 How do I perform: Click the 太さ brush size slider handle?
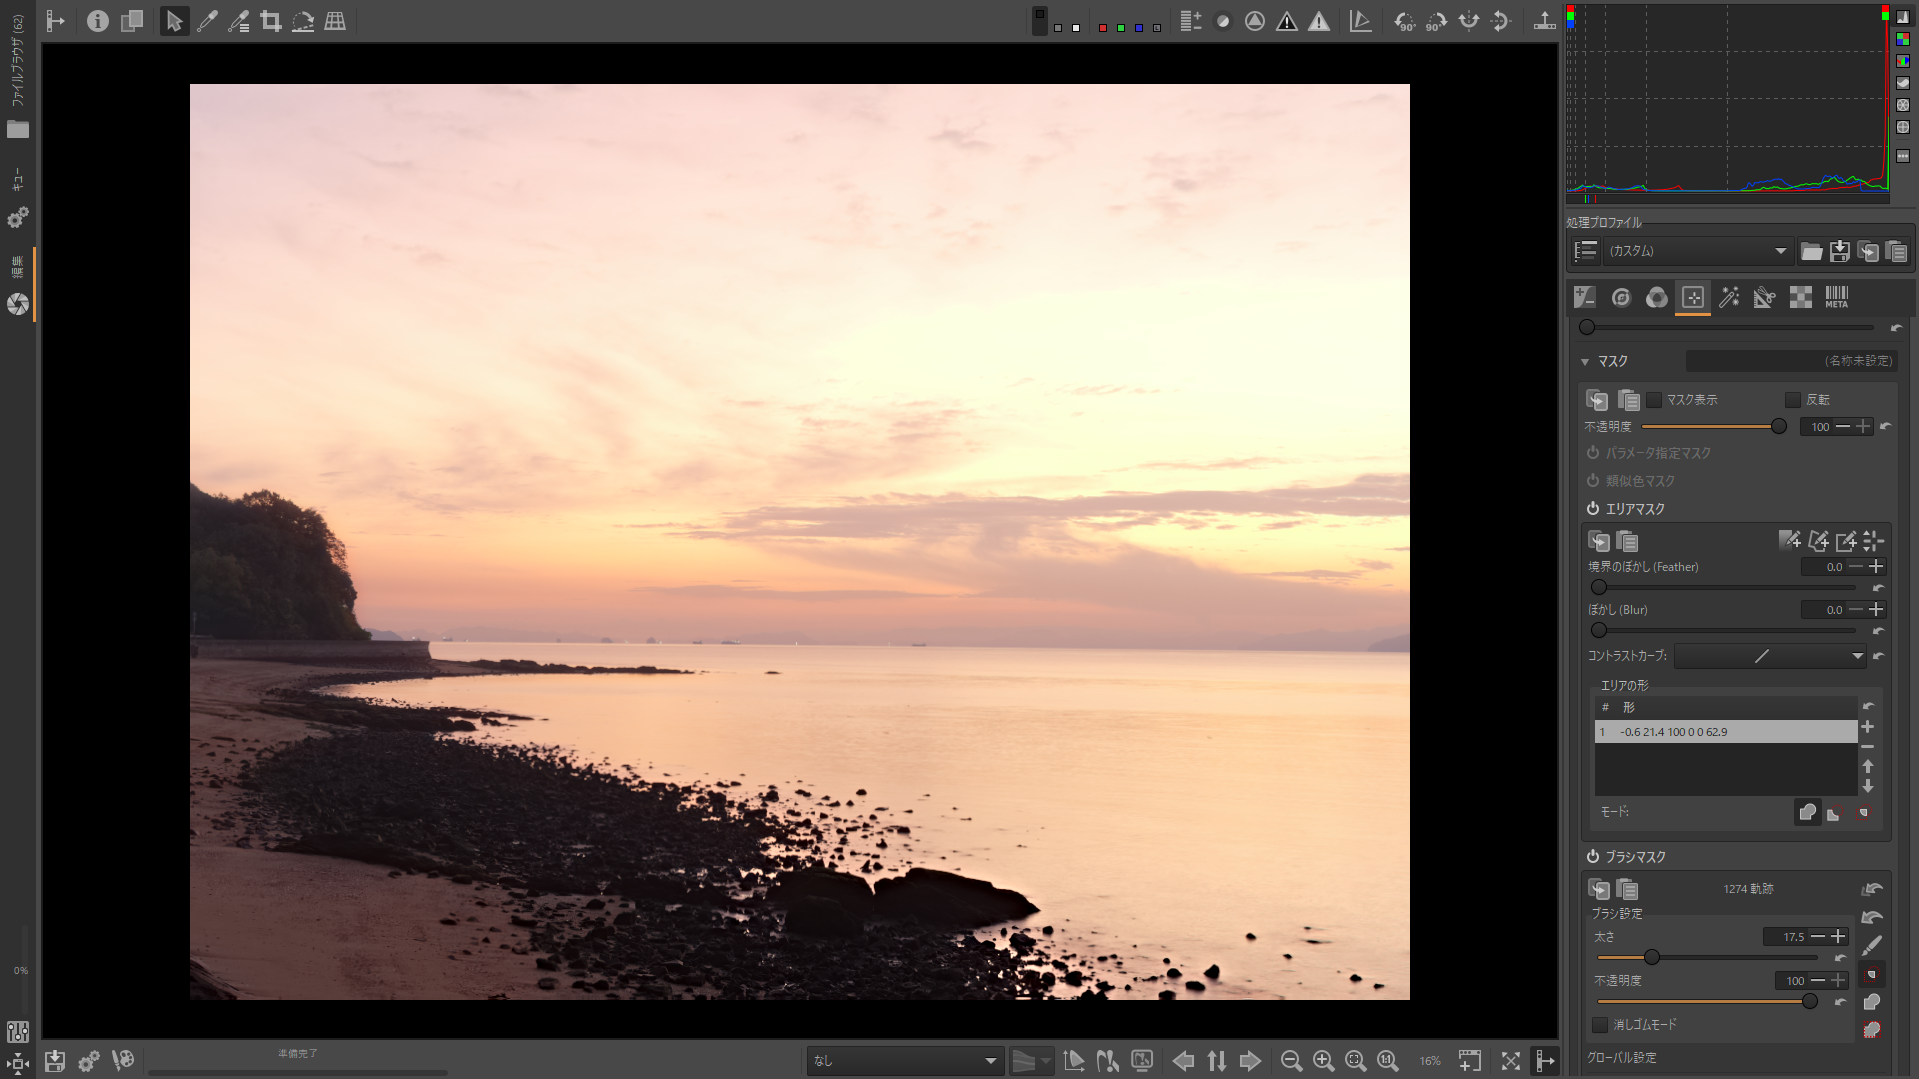click(1652, 958)
